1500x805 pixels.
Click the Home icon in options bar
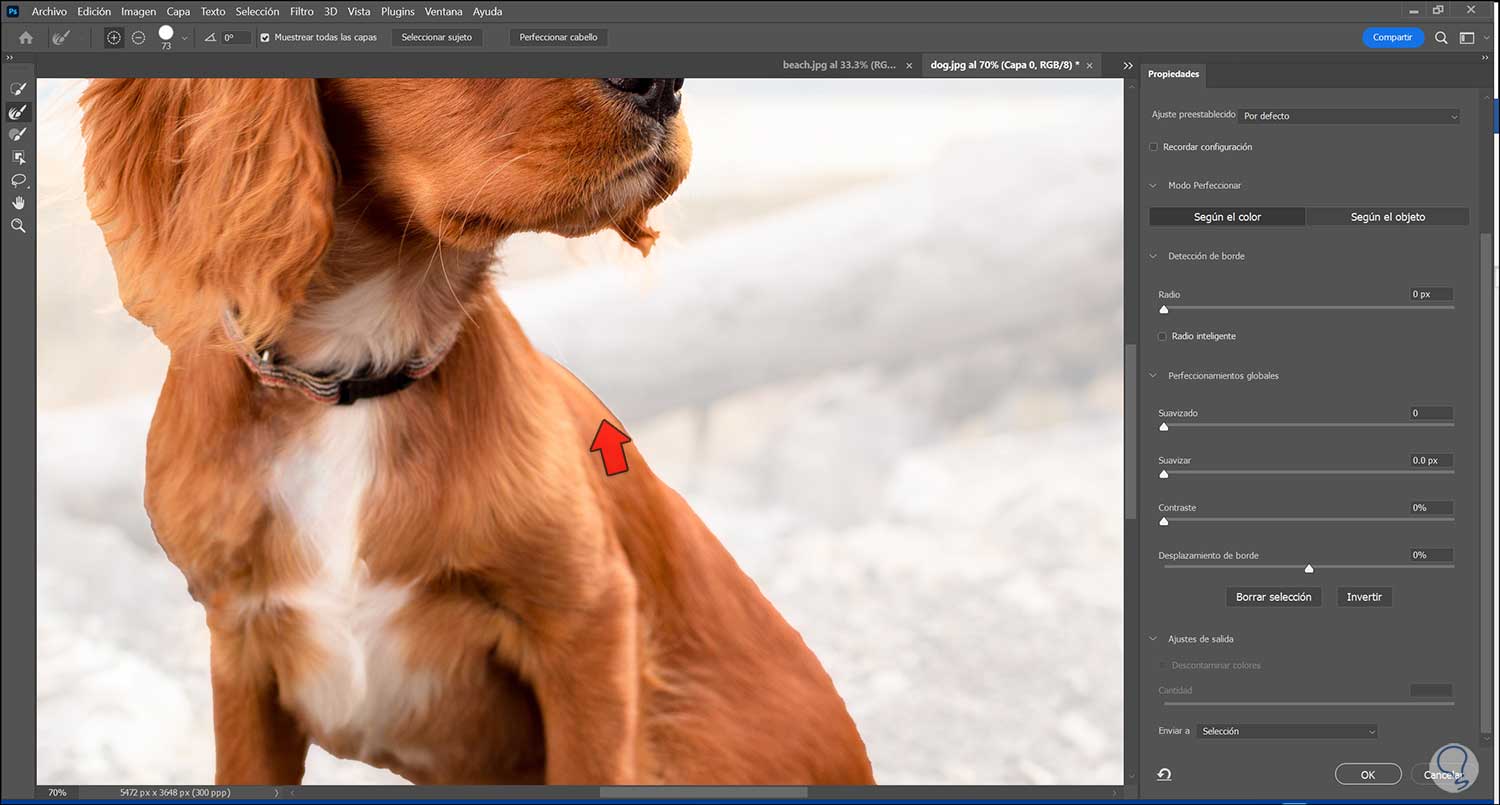click(x=26, y=38)
